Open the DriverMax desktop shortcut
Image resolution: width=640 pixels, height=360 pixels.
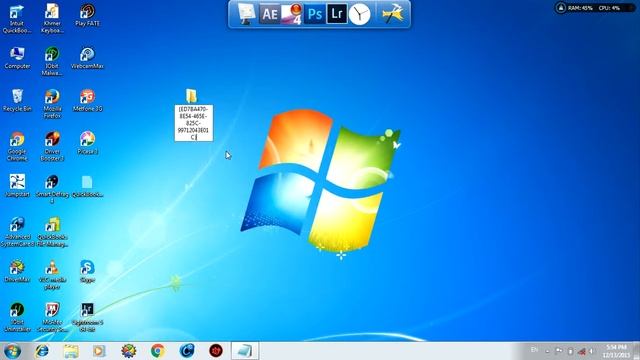pos(17,271)
